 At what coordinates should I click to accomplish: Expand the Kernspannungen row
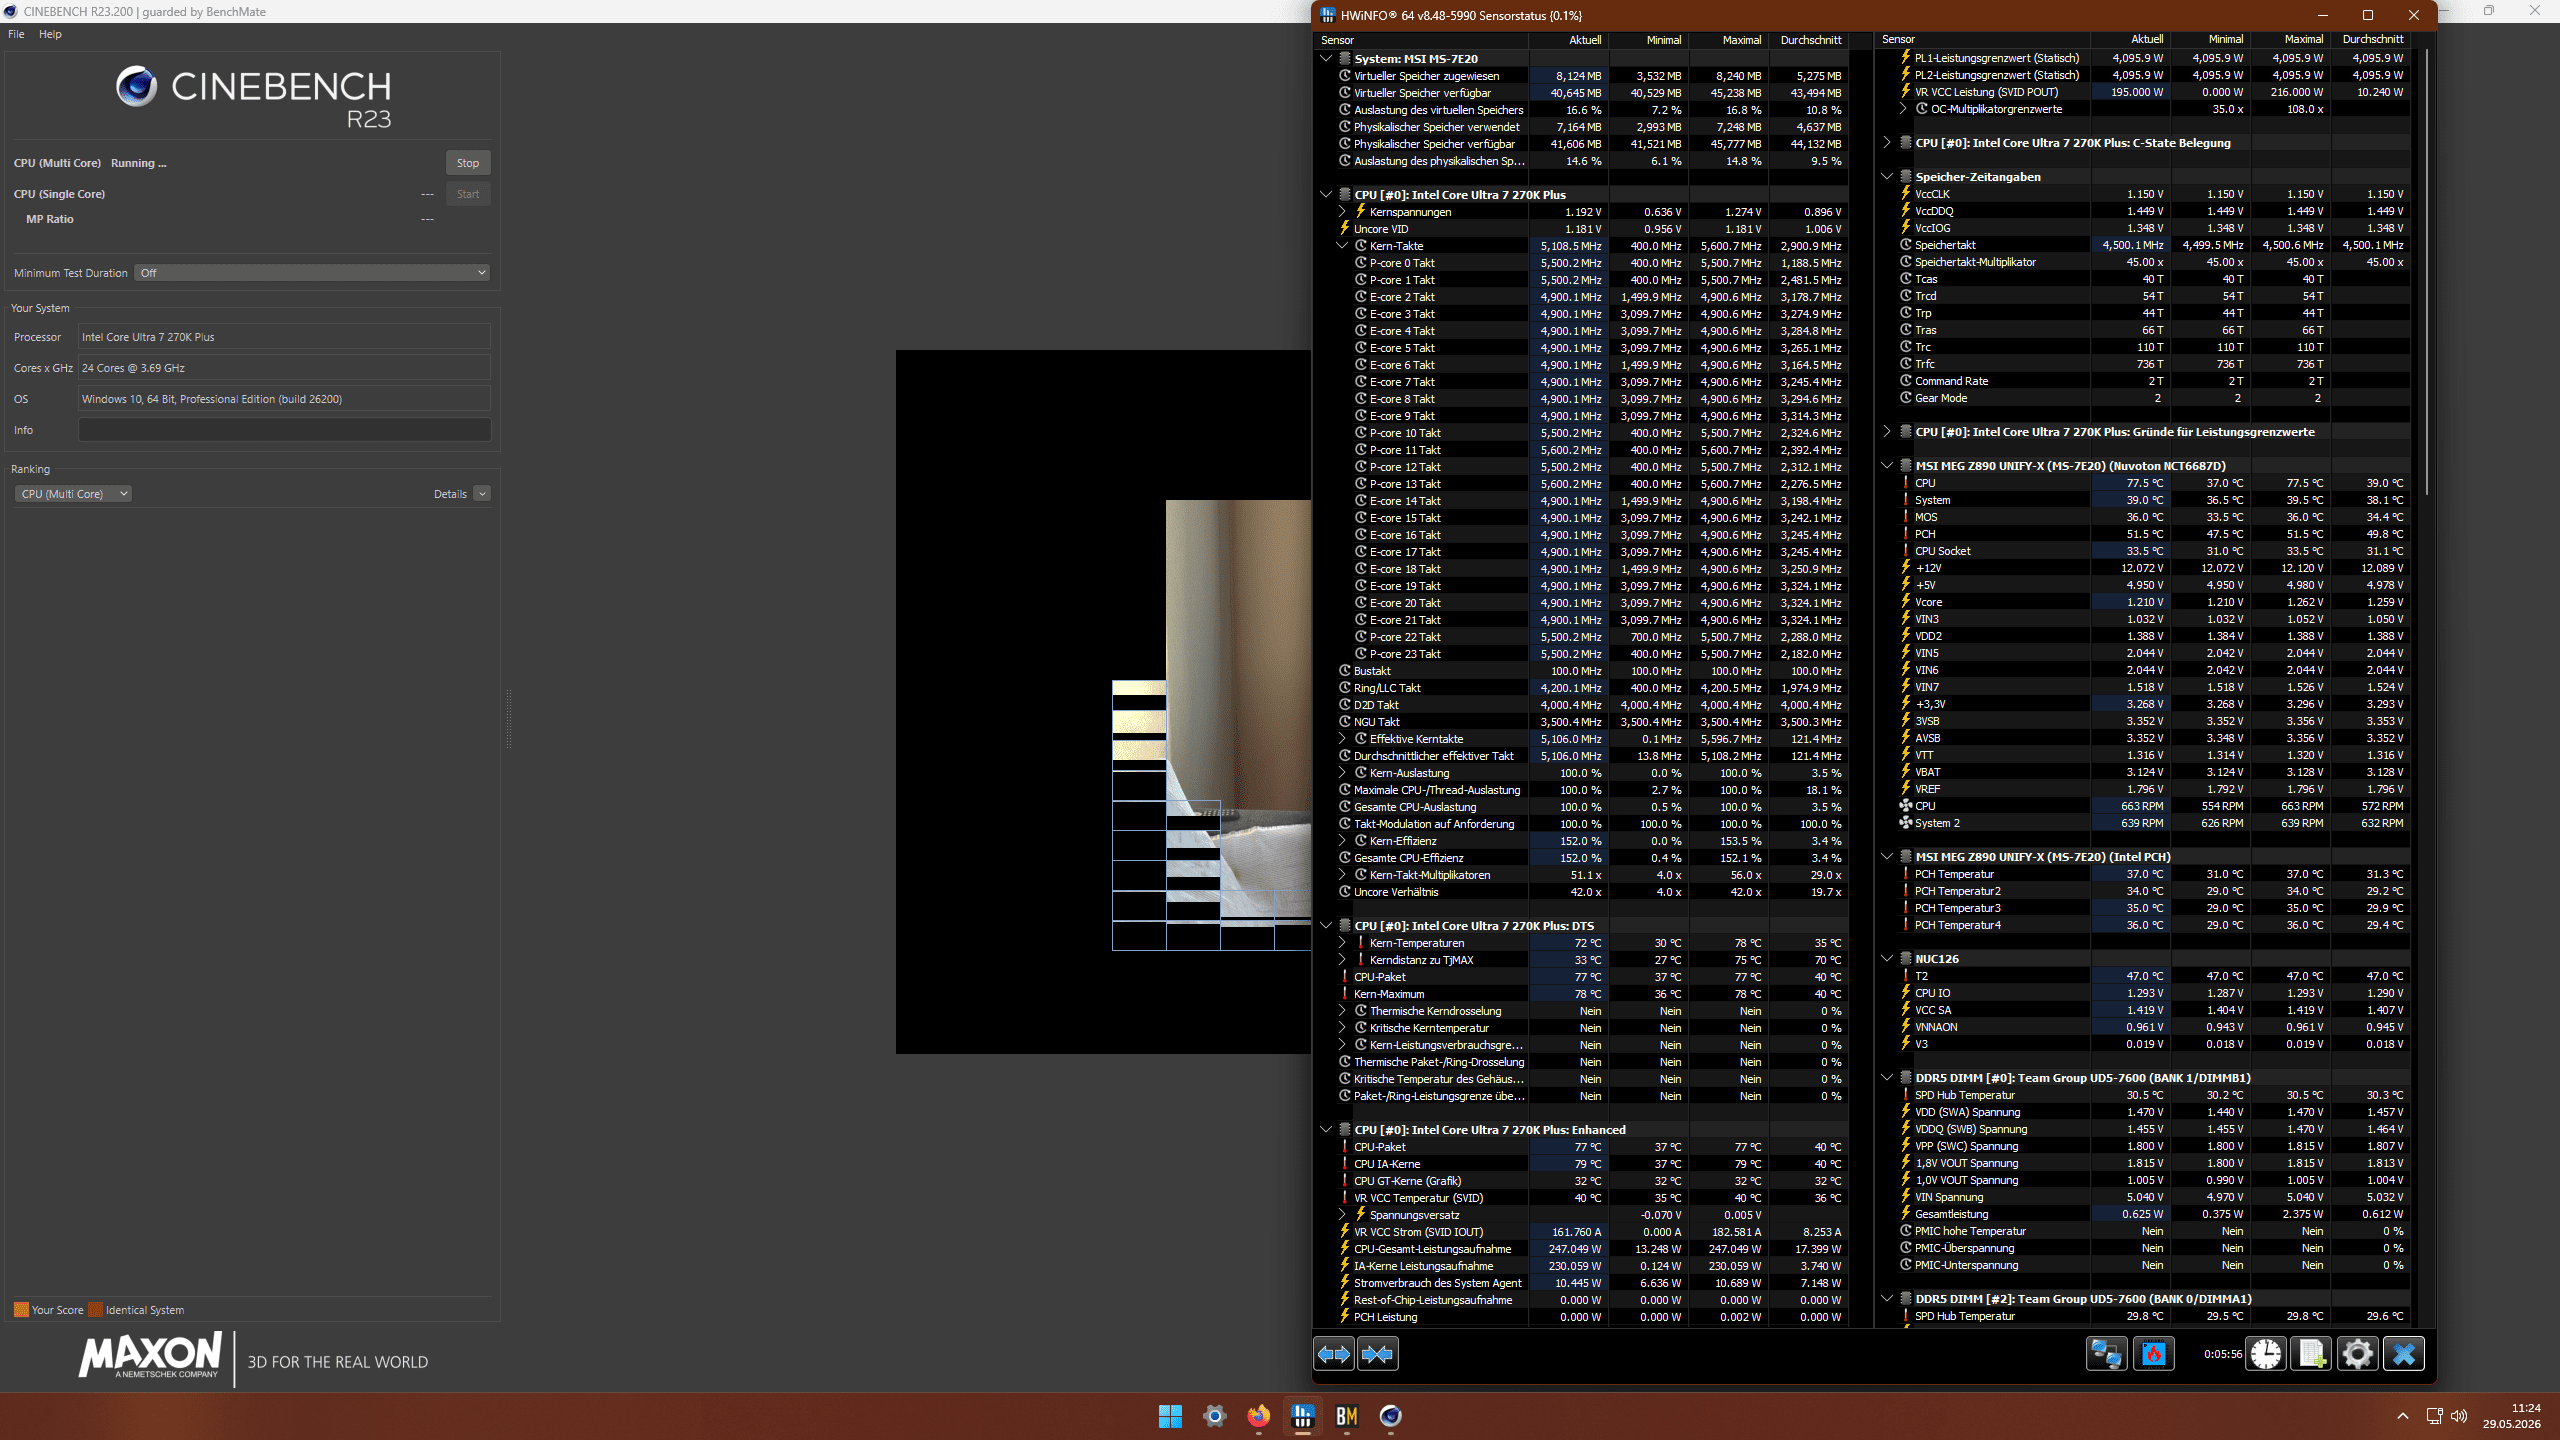coord(1342,211)
